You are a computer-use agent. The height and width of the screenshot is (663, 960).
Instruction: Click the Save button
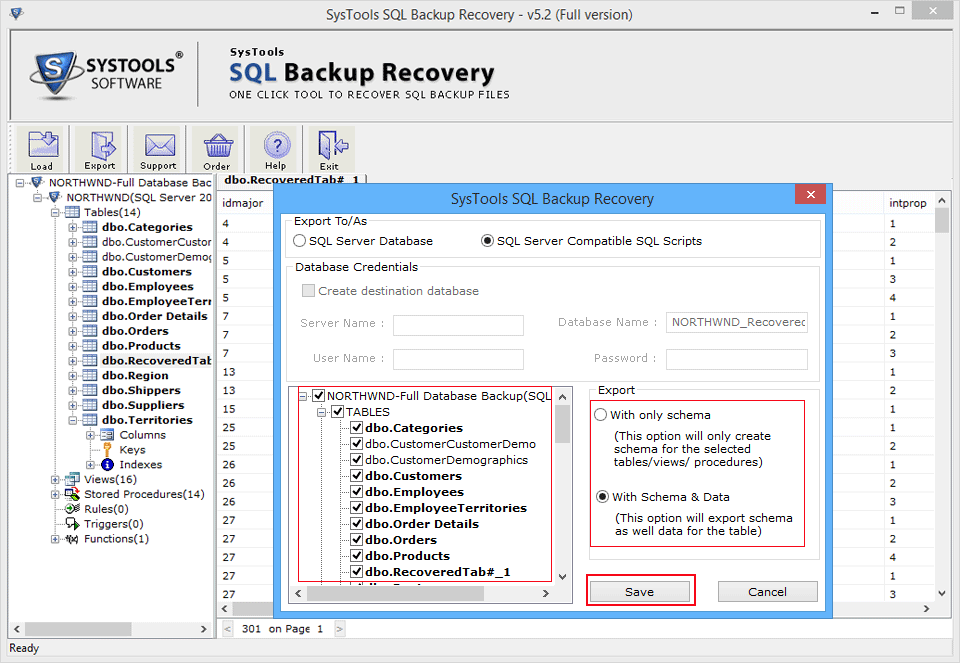point(639,592)
